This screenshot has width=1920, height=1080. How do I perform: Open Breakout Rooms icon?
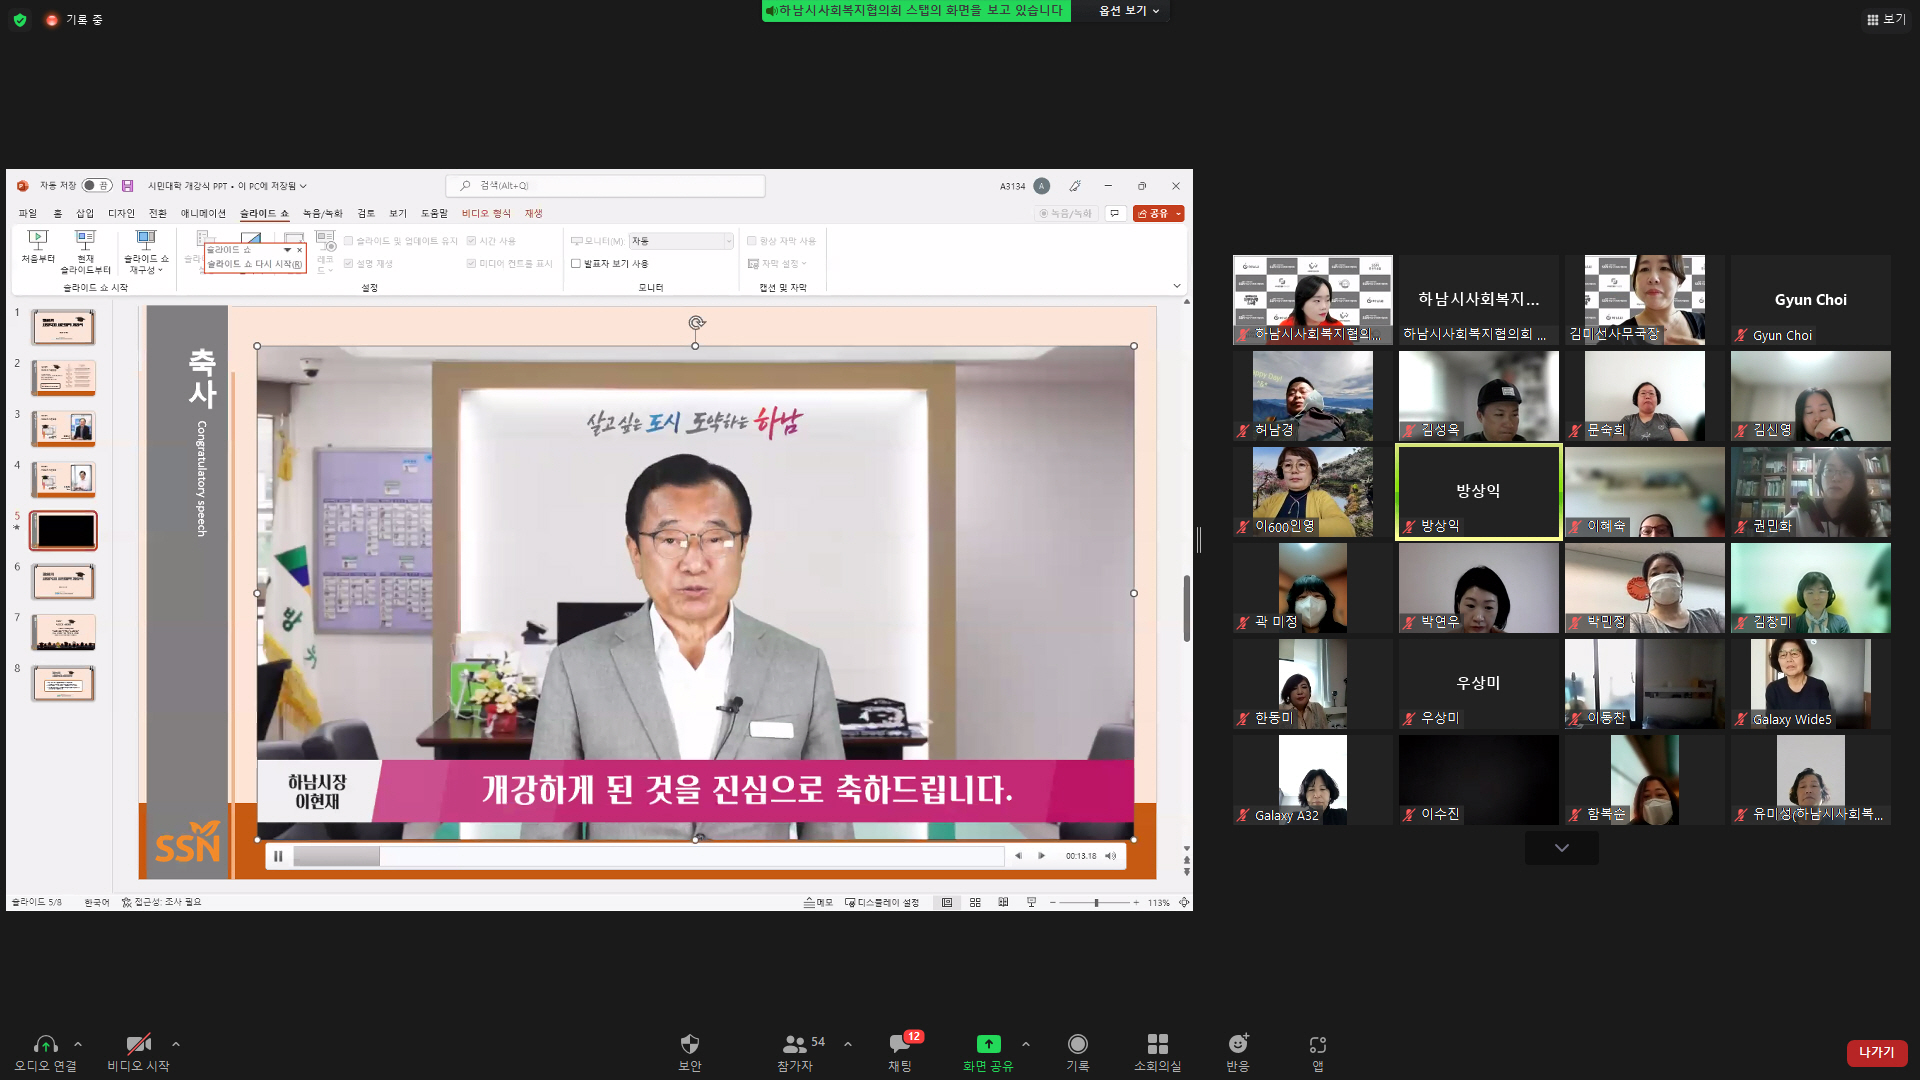pyautogui.click(x=1157, y=1044)
